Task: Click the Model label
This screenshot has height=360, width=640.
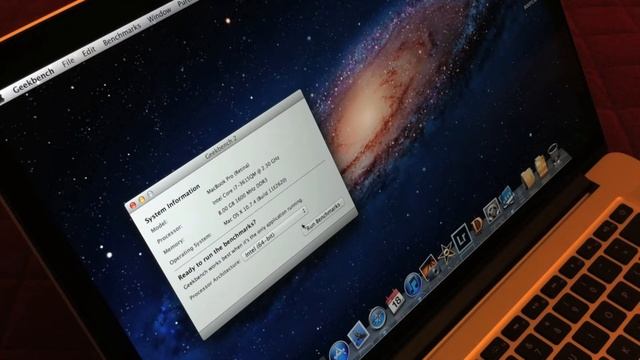Action: click(x=159, y=226)
